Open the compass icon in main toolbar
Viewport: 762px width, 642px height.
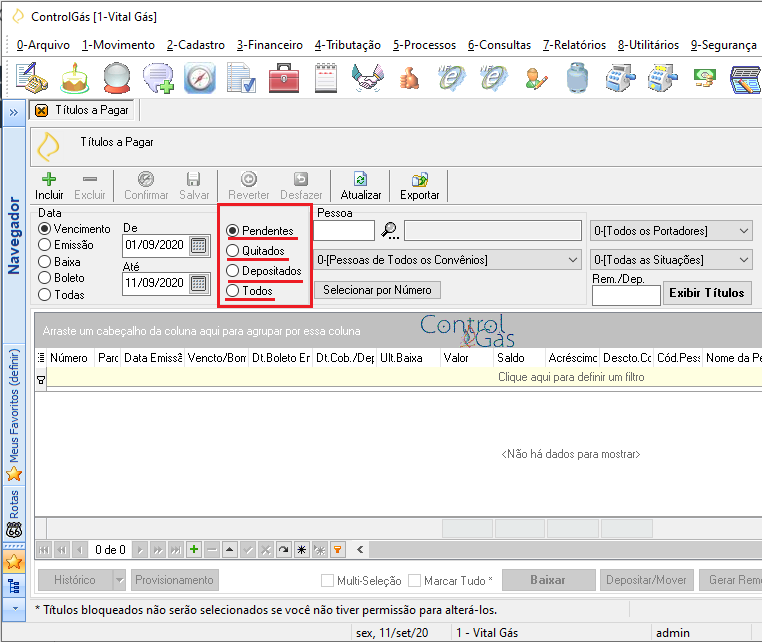click(x=200, y=78)
